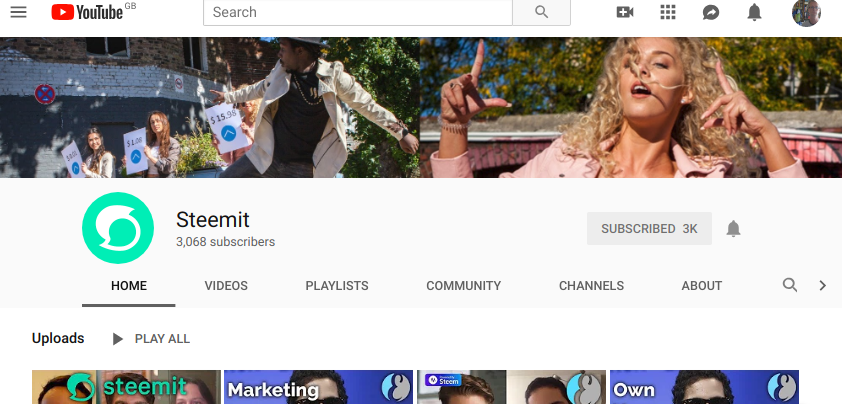Open the Marketing video thumbnail

(x=318, y=387)
